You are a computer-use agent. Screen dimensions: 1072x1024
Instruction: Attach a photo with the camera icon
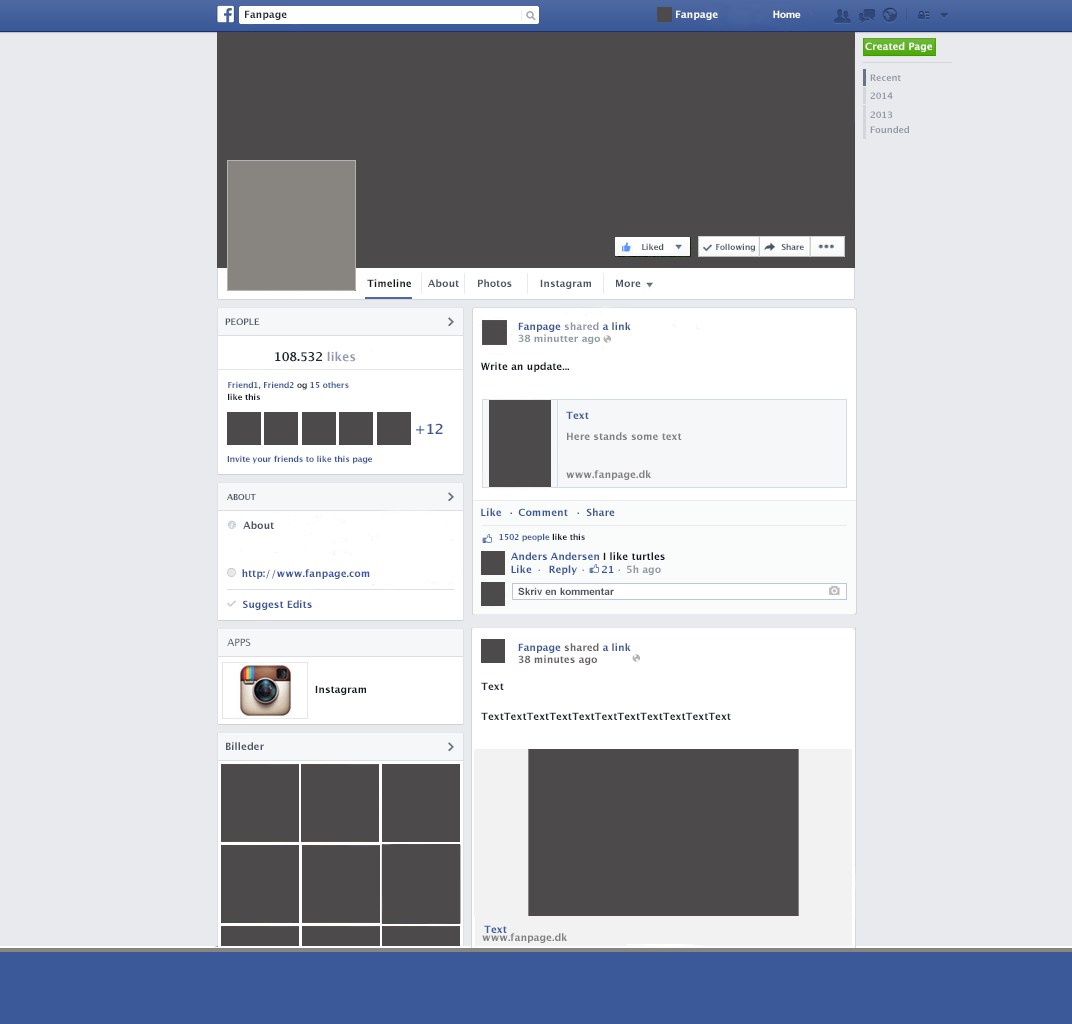pyautogui.click(x=834, y=591)
